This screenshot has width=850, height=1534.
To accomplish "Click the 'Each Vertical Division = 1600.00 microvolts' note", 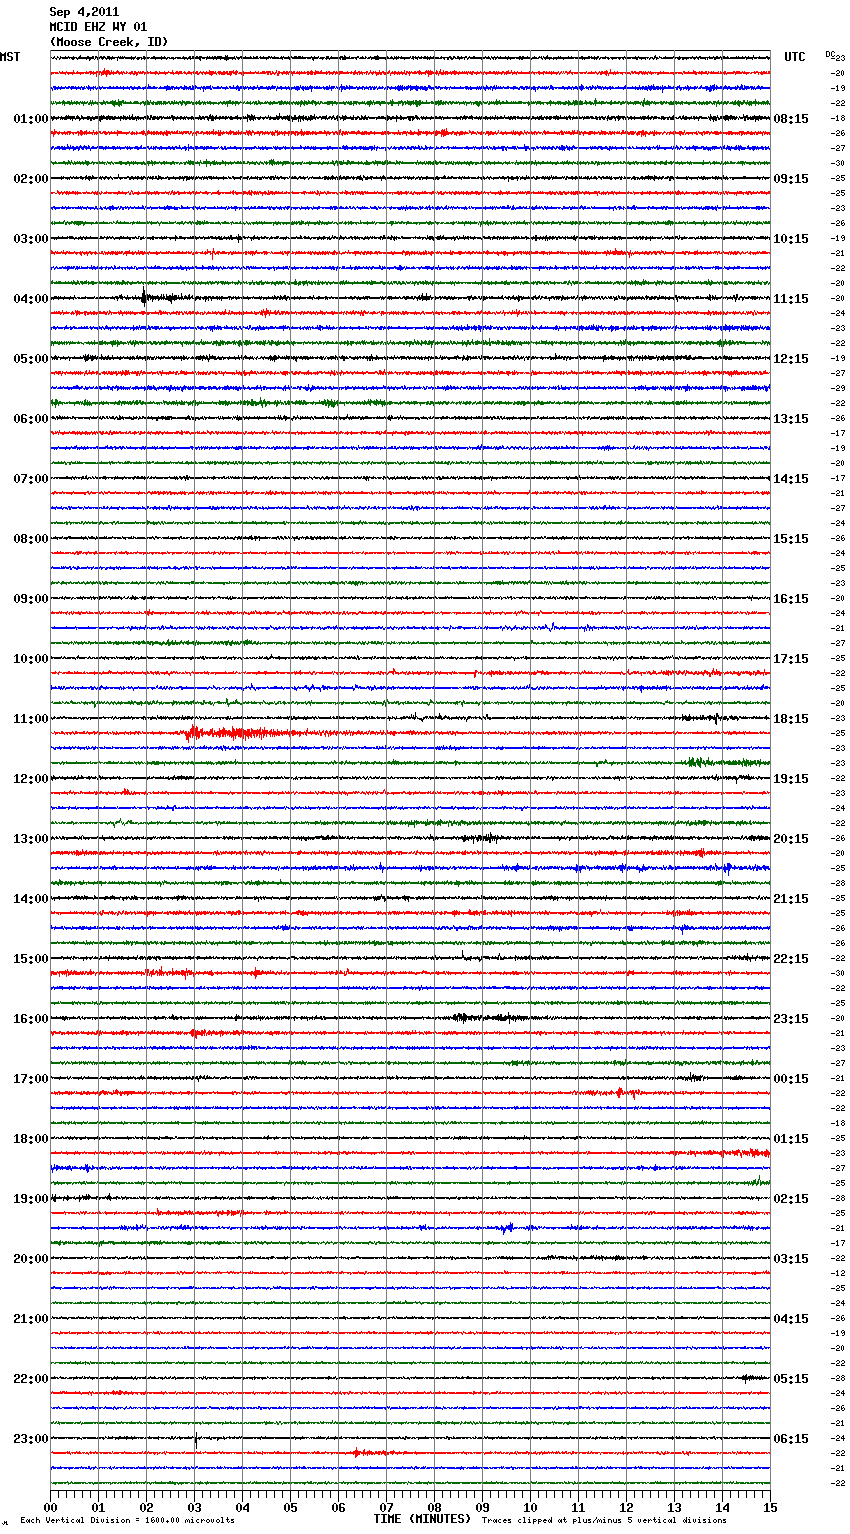I will click(x=127, y=1520).
